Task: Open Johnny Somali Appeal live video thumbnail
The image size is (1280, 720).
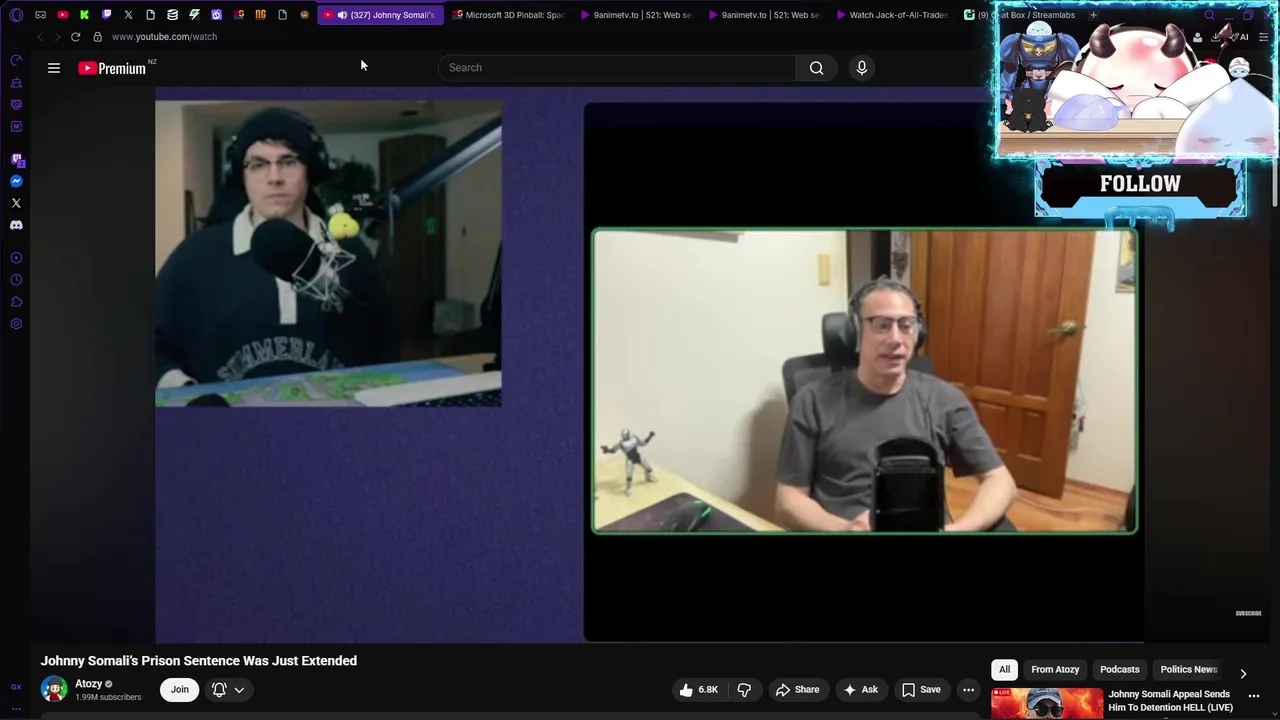Action: tap(1047, 704)
